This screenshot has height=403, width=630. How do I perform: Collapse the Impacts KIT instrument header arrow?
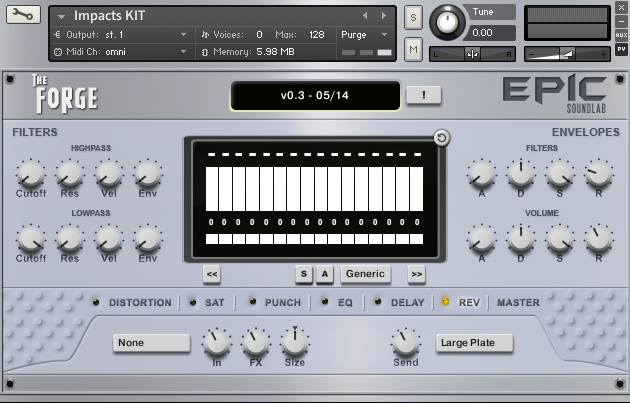[x=61, y=17]
